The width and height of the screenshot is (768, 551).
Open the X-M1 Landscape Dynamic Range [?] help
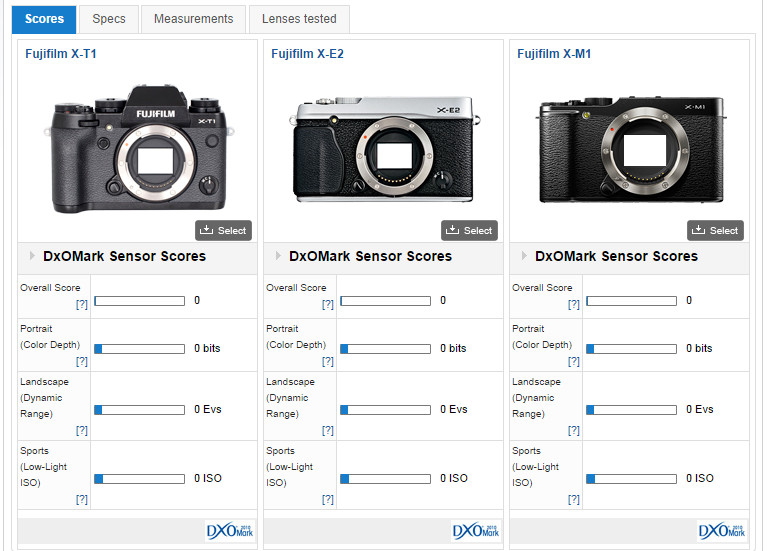(x=574, y=431)
